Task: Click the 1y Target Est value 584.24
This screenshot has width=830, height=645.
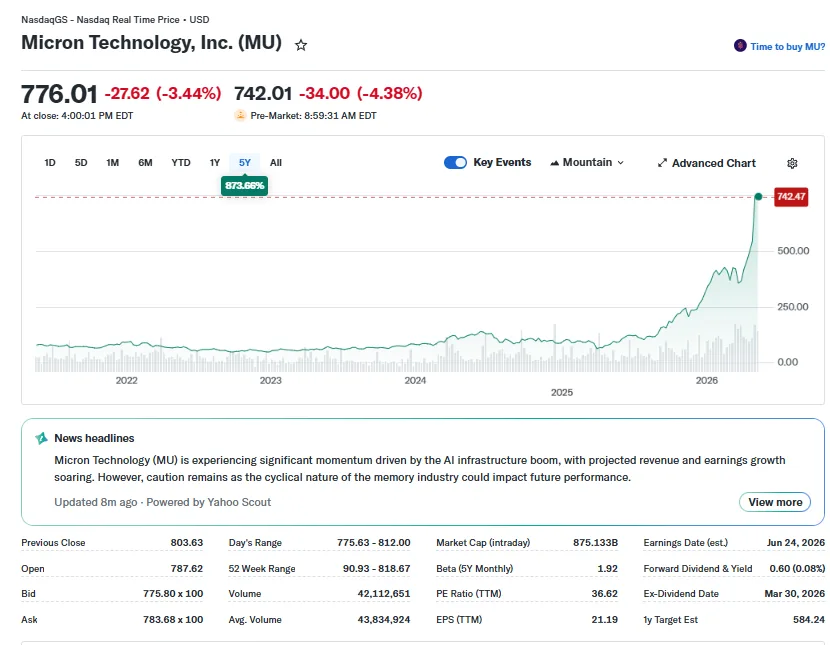Action: point(809,620)
